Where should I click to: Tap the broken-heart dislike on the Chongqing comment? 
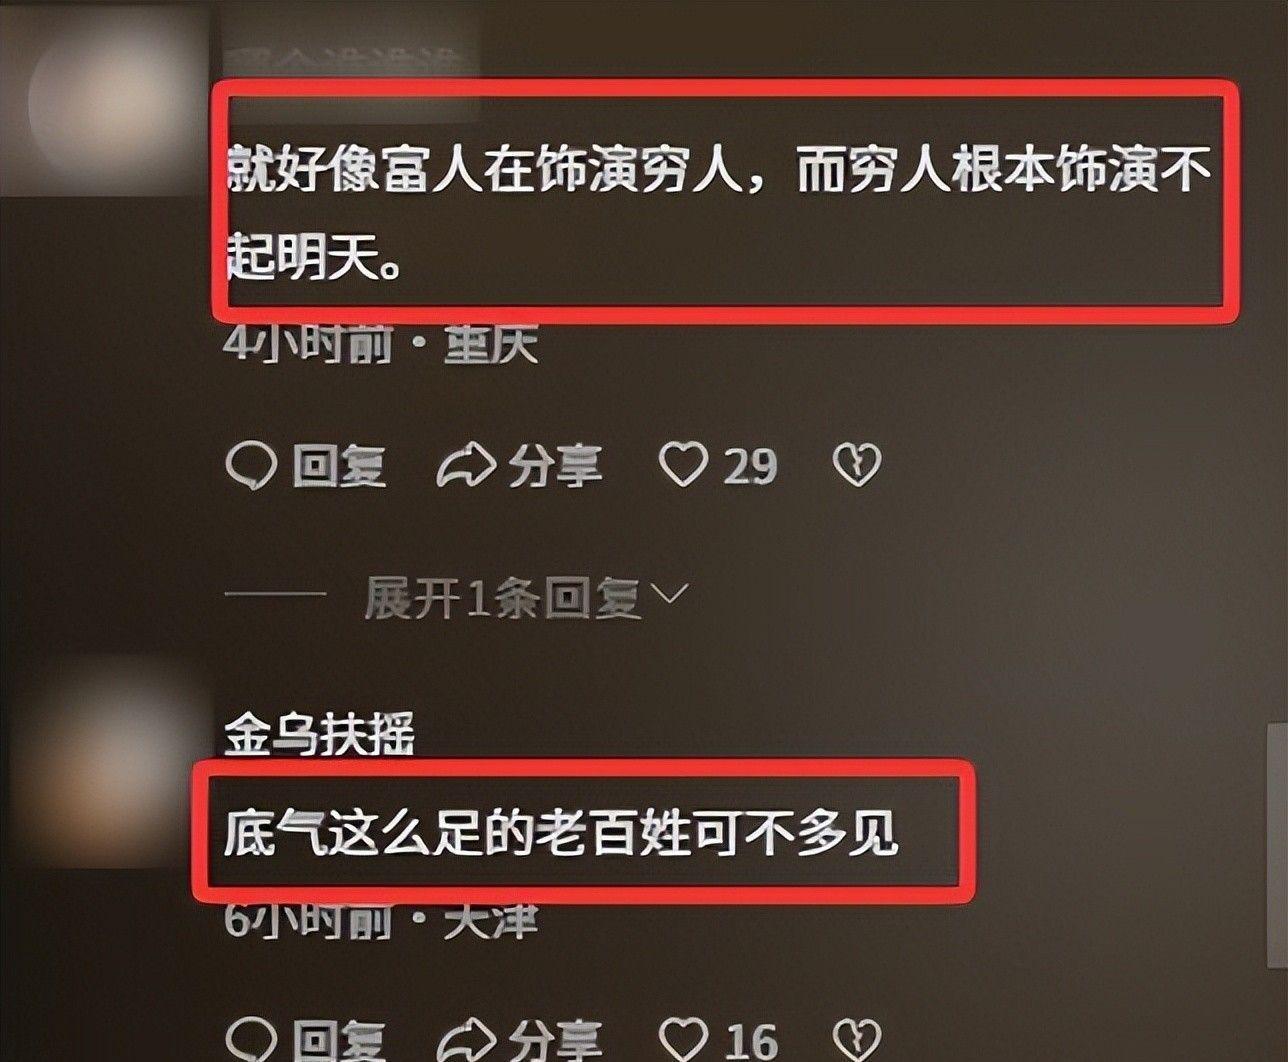(857, 465)
